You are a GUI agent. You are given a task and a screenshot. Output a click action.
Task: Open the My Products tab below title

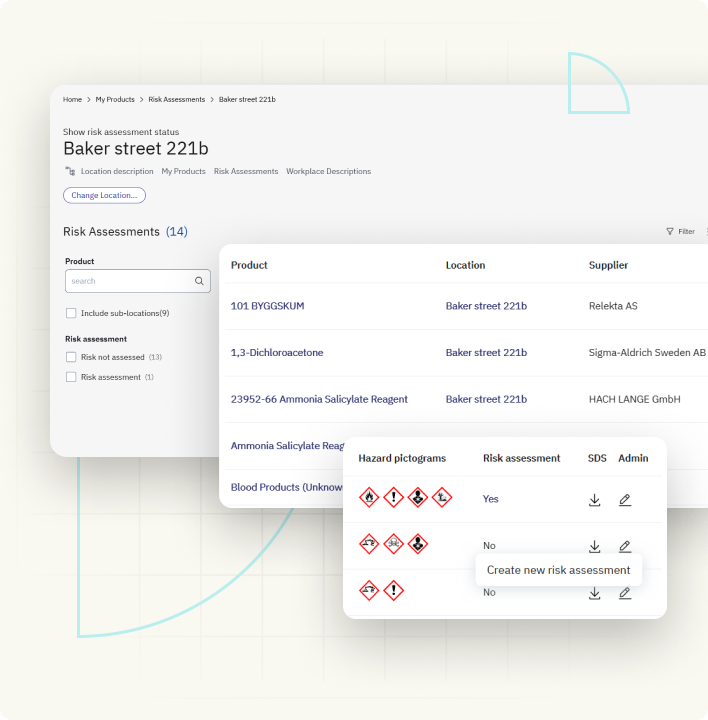(x=183, y=172)
